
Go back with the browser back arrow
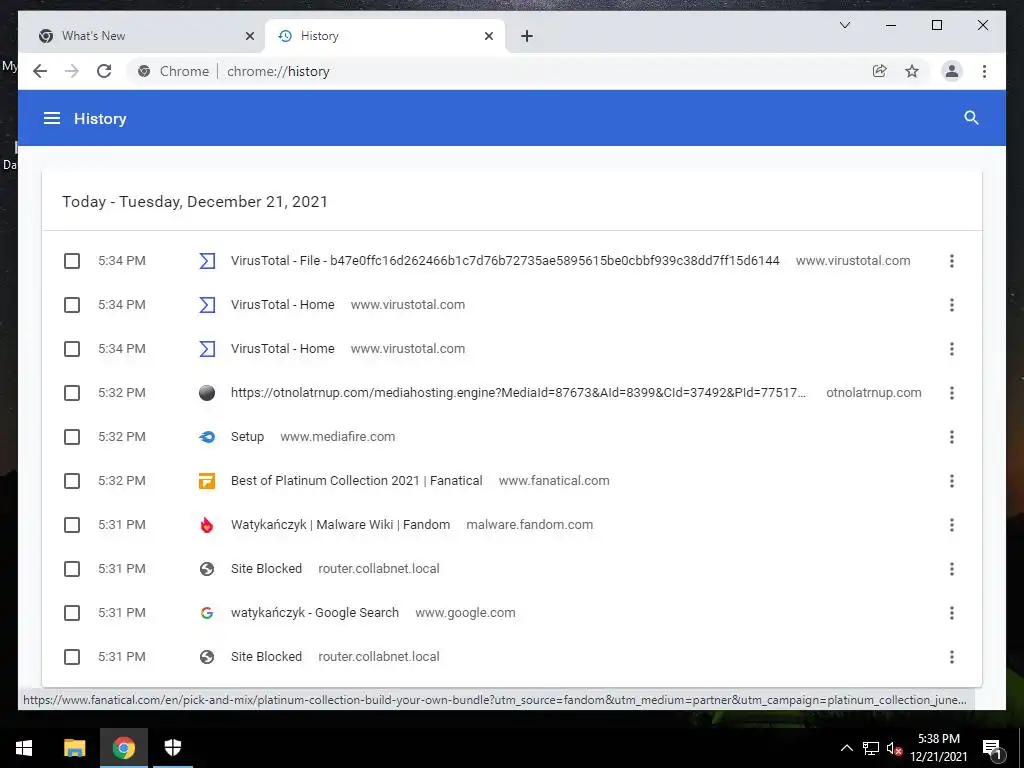[x=40, y=71]
